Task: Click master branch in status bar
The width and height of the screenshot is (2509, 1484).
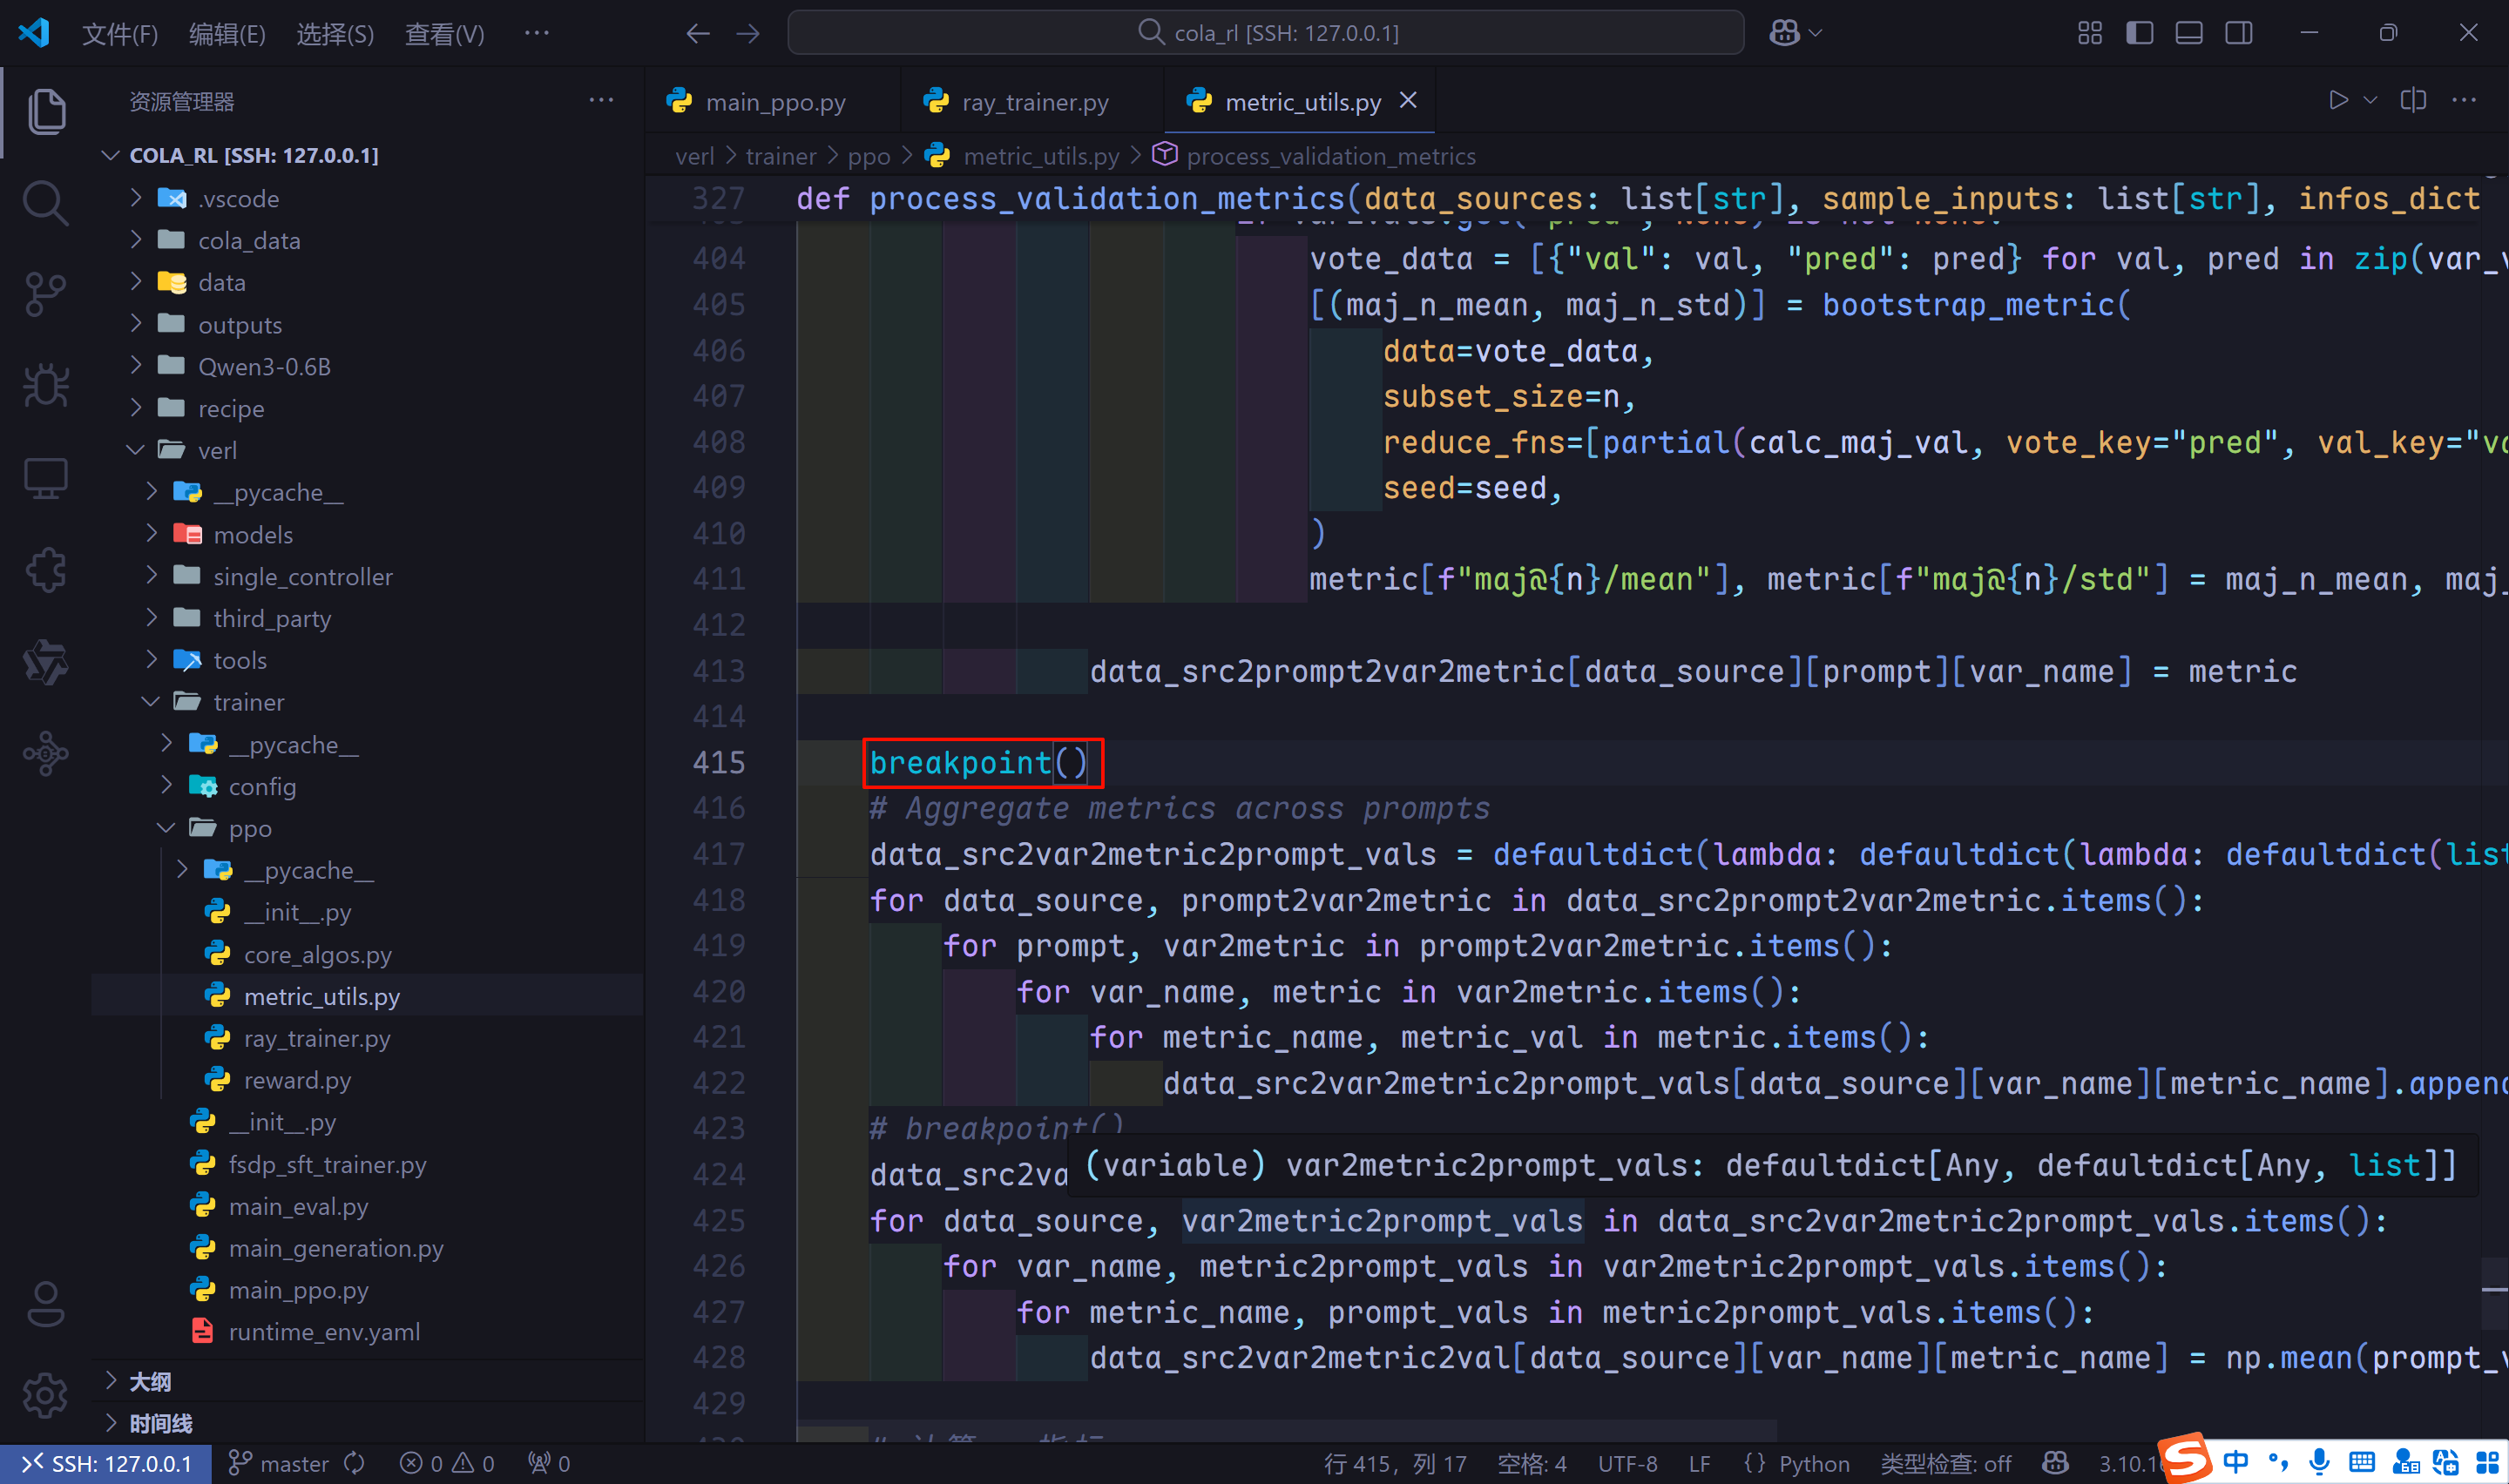Action: 280,1463
